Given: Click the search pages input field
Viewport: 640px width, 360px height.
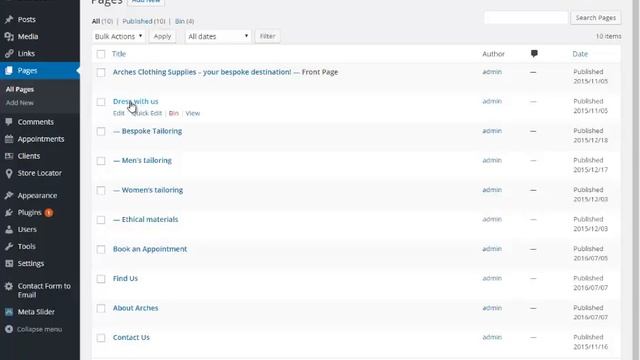Looking at the screenshot, I should pos(526,18).
